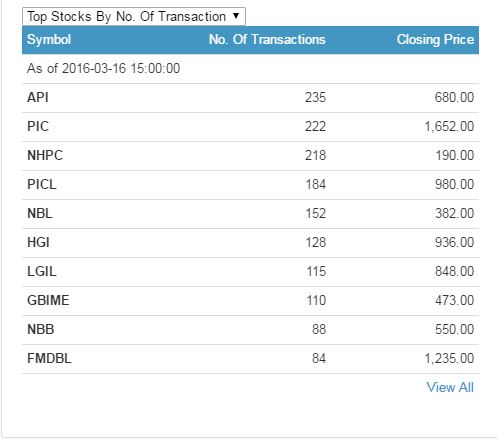Image resolution: width=497 pixels, height=445 pixels.
Task: Open the Top Stocks By No. Of Transaction dropdown
Action: (x=134, y=16)
